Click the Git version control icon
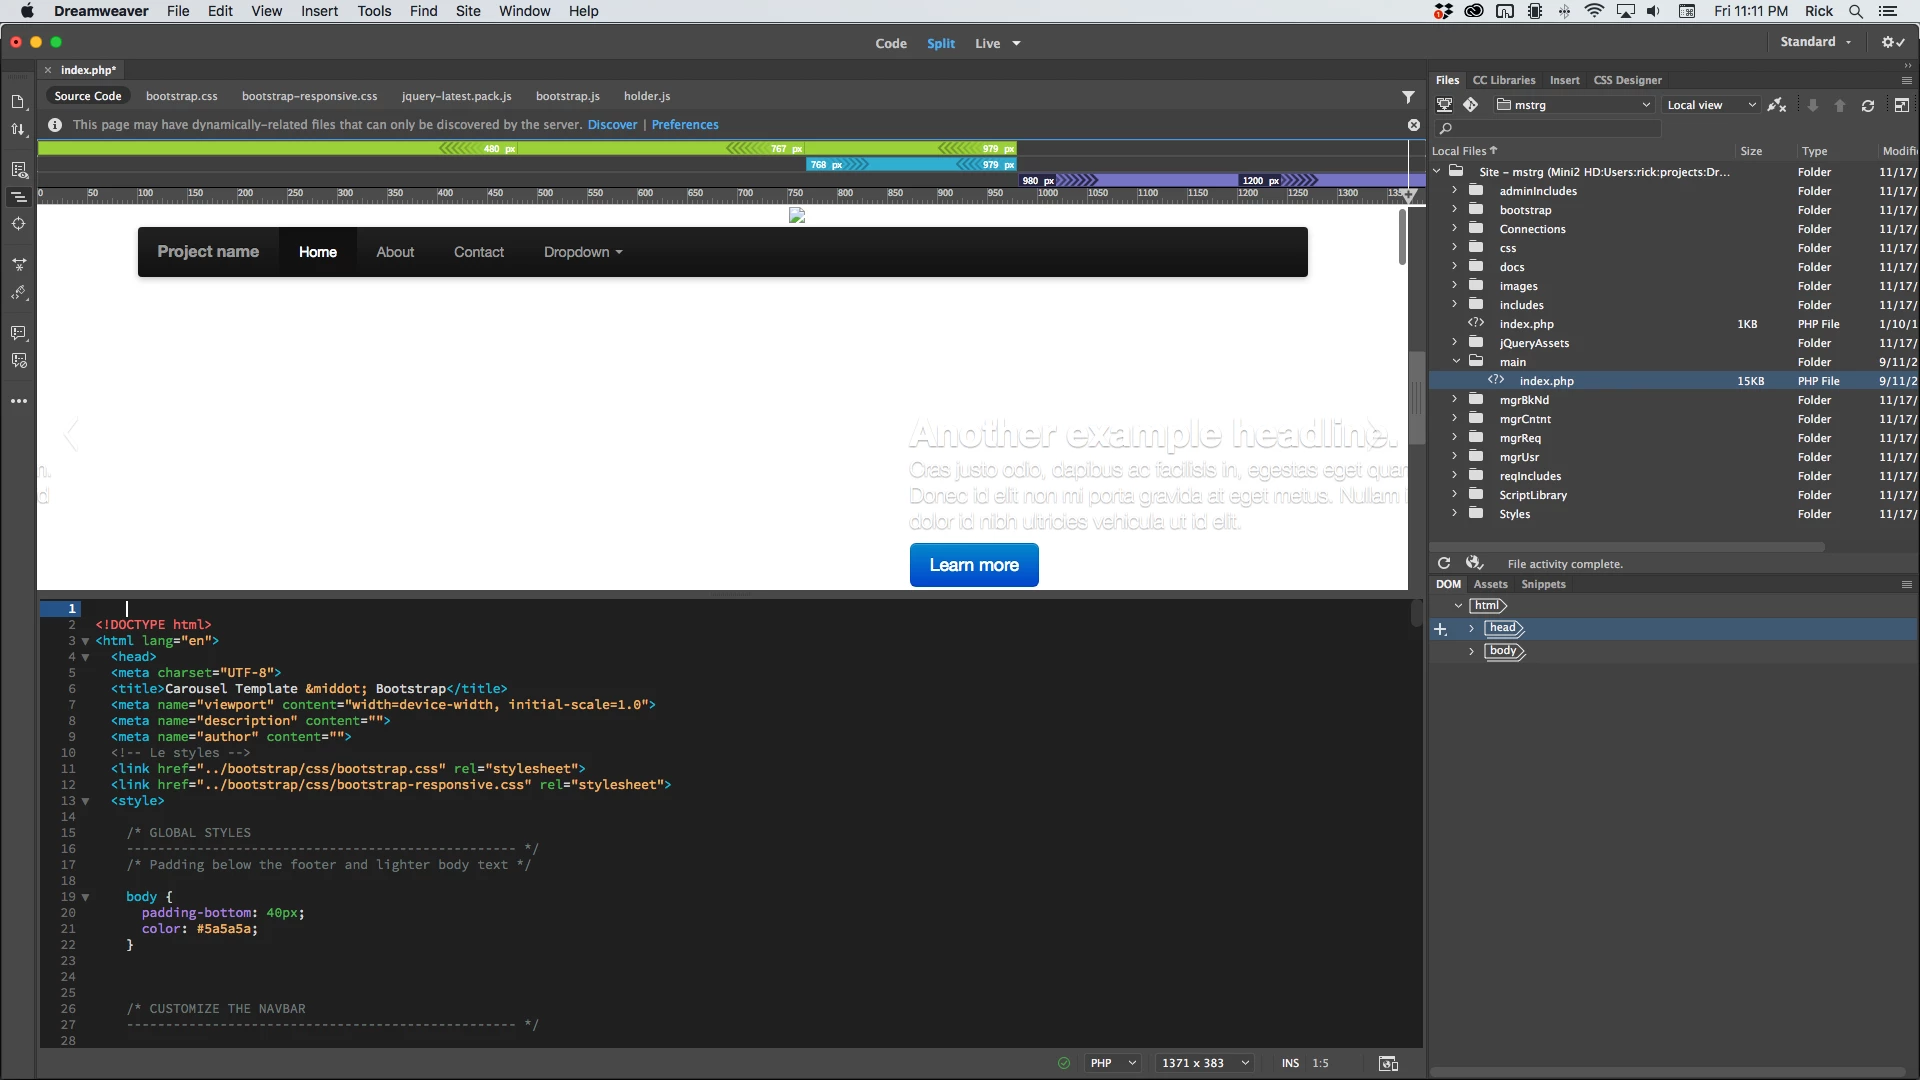 1470,105
